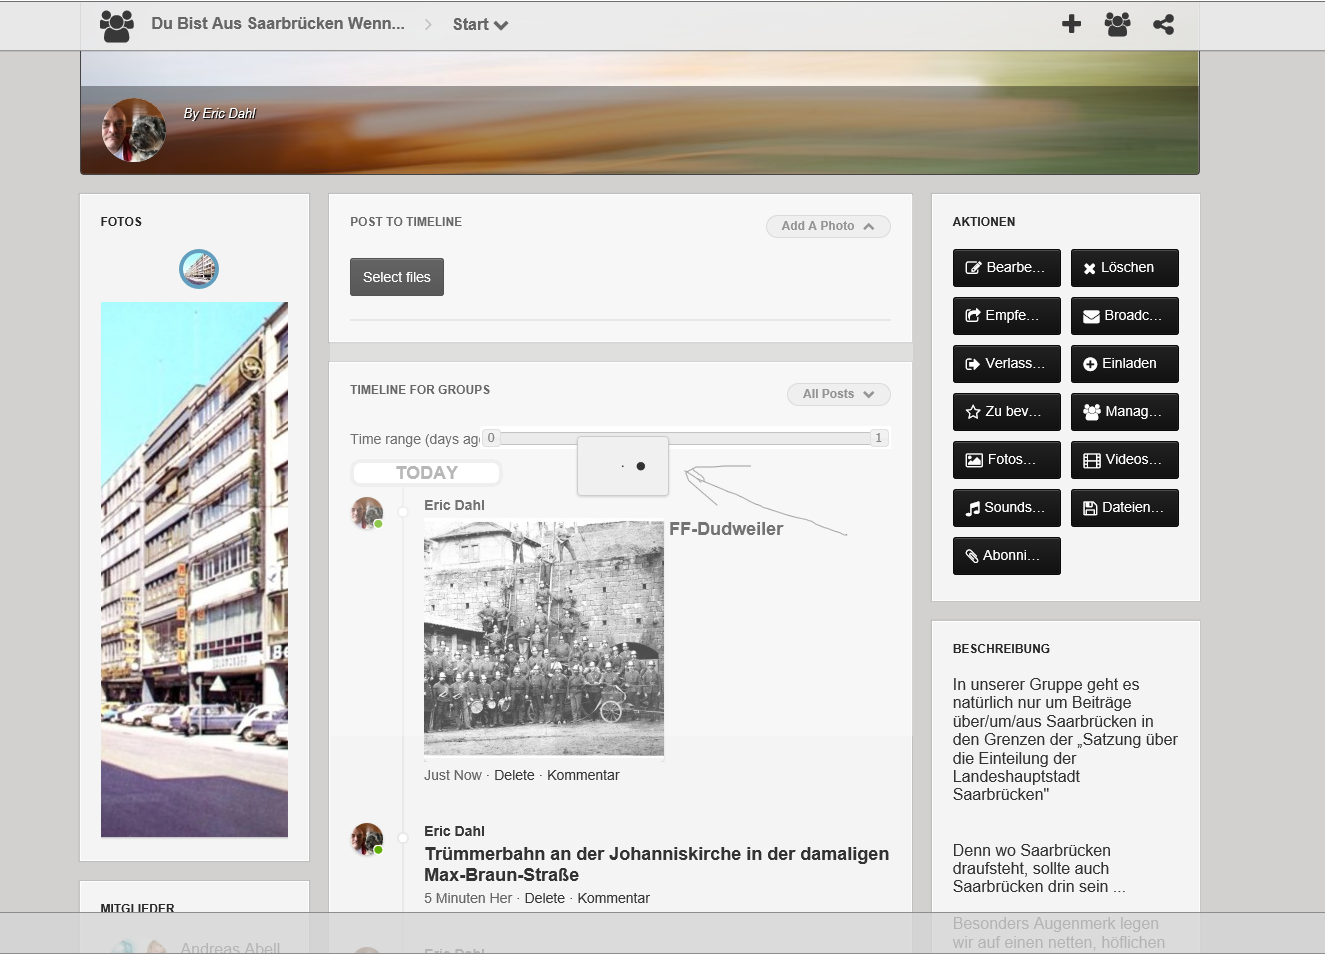Open the group members icon in header
Screen dimensions: 1325x954
(x=1117, y=24)
